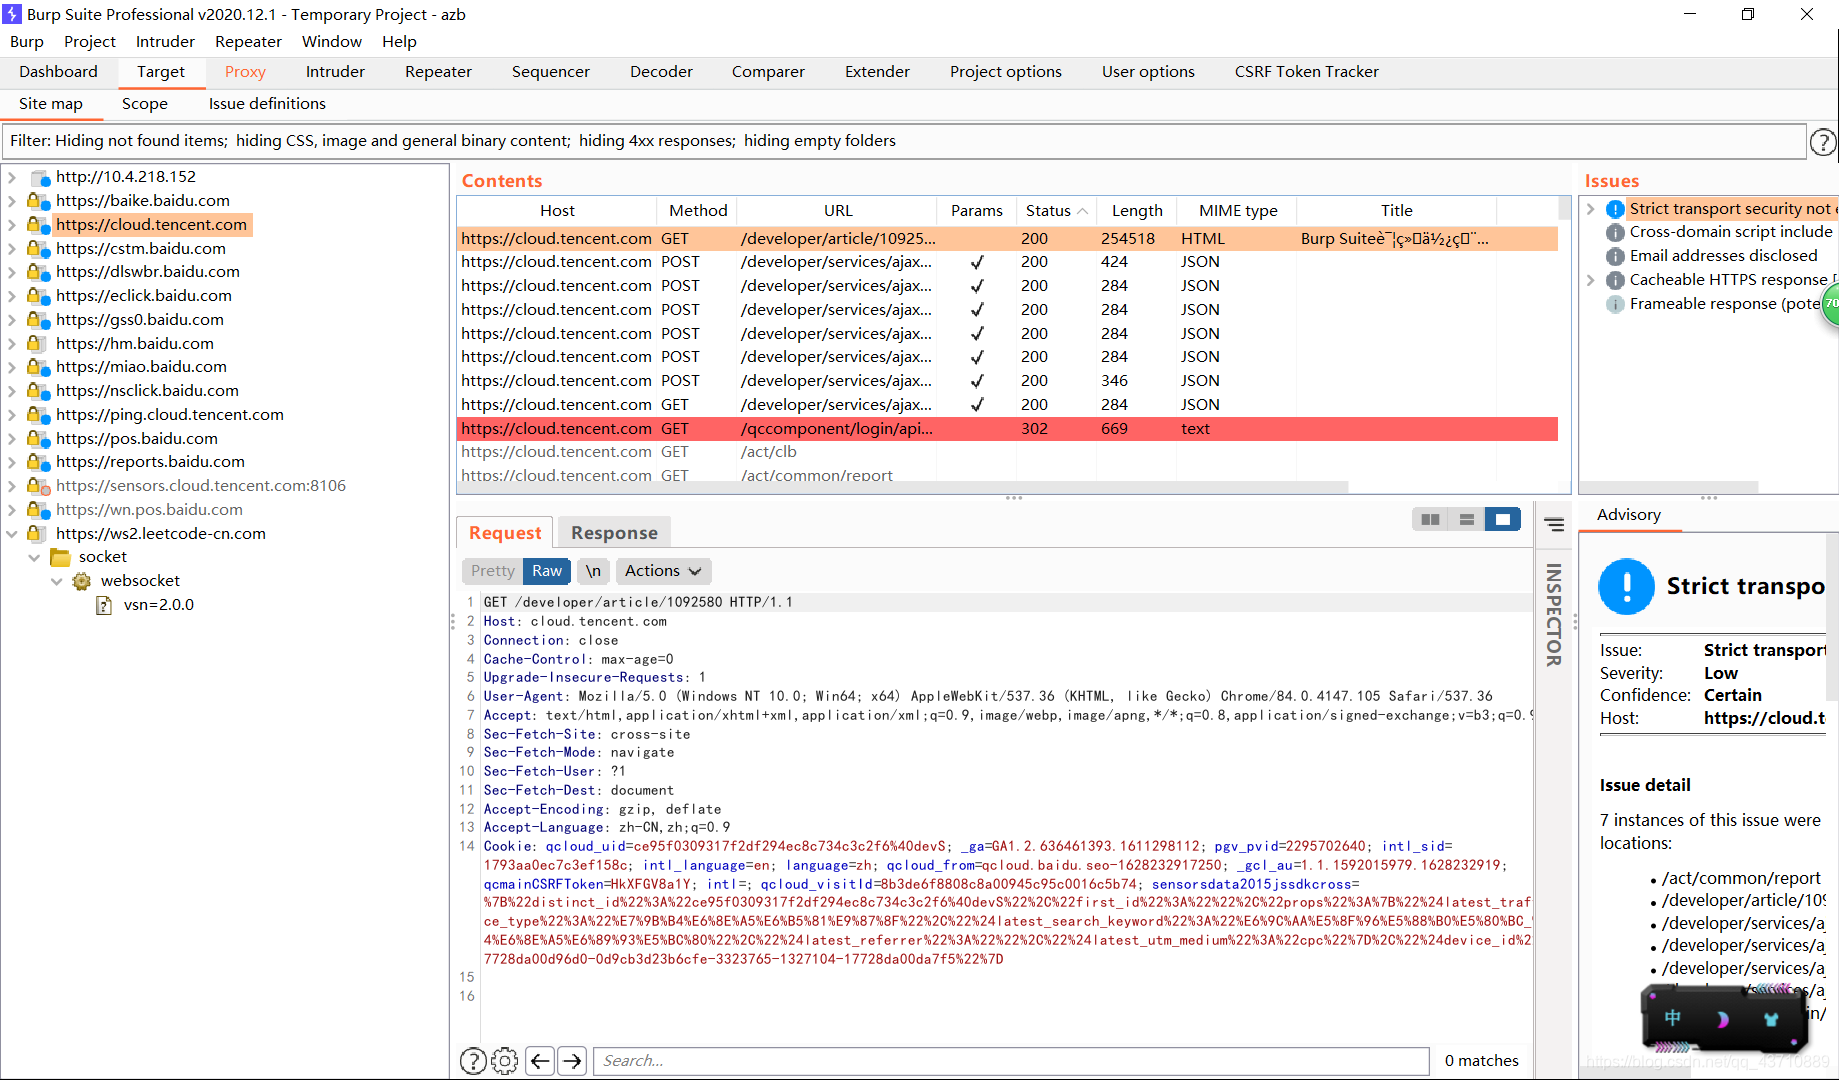Toggle non-printable characters \n button
Viewport: 1839px width, 1080px height.
[x=594, y=571]
